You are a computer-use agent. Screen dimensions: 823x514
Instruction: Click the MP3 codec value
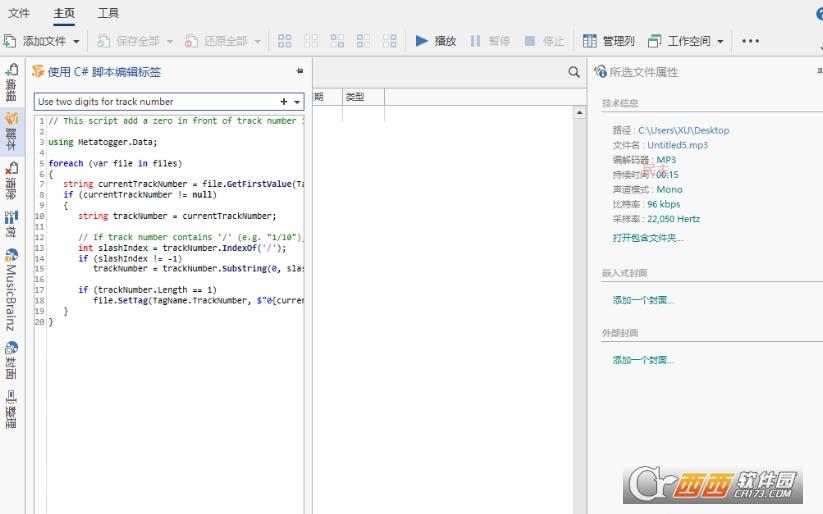click(x=666, y=160)
